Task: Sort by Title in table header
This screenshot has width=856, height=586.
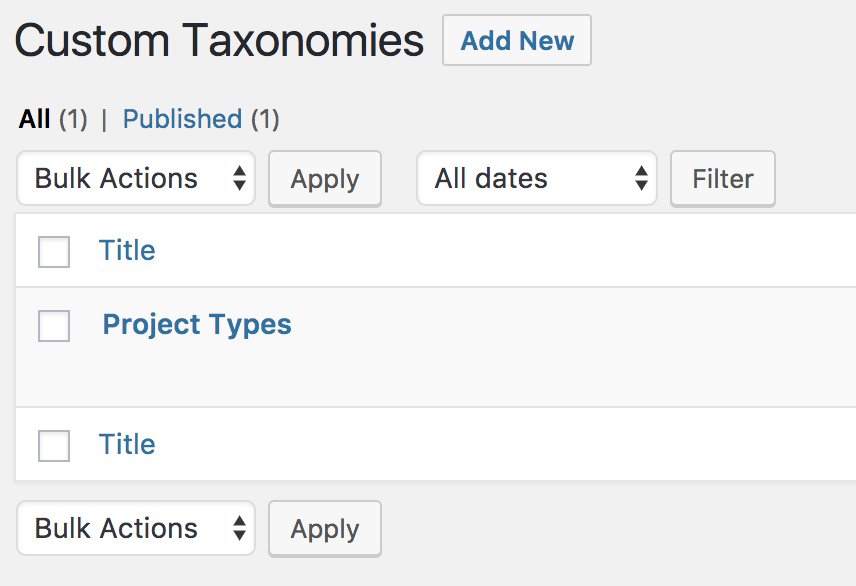Action: (127, 251)
